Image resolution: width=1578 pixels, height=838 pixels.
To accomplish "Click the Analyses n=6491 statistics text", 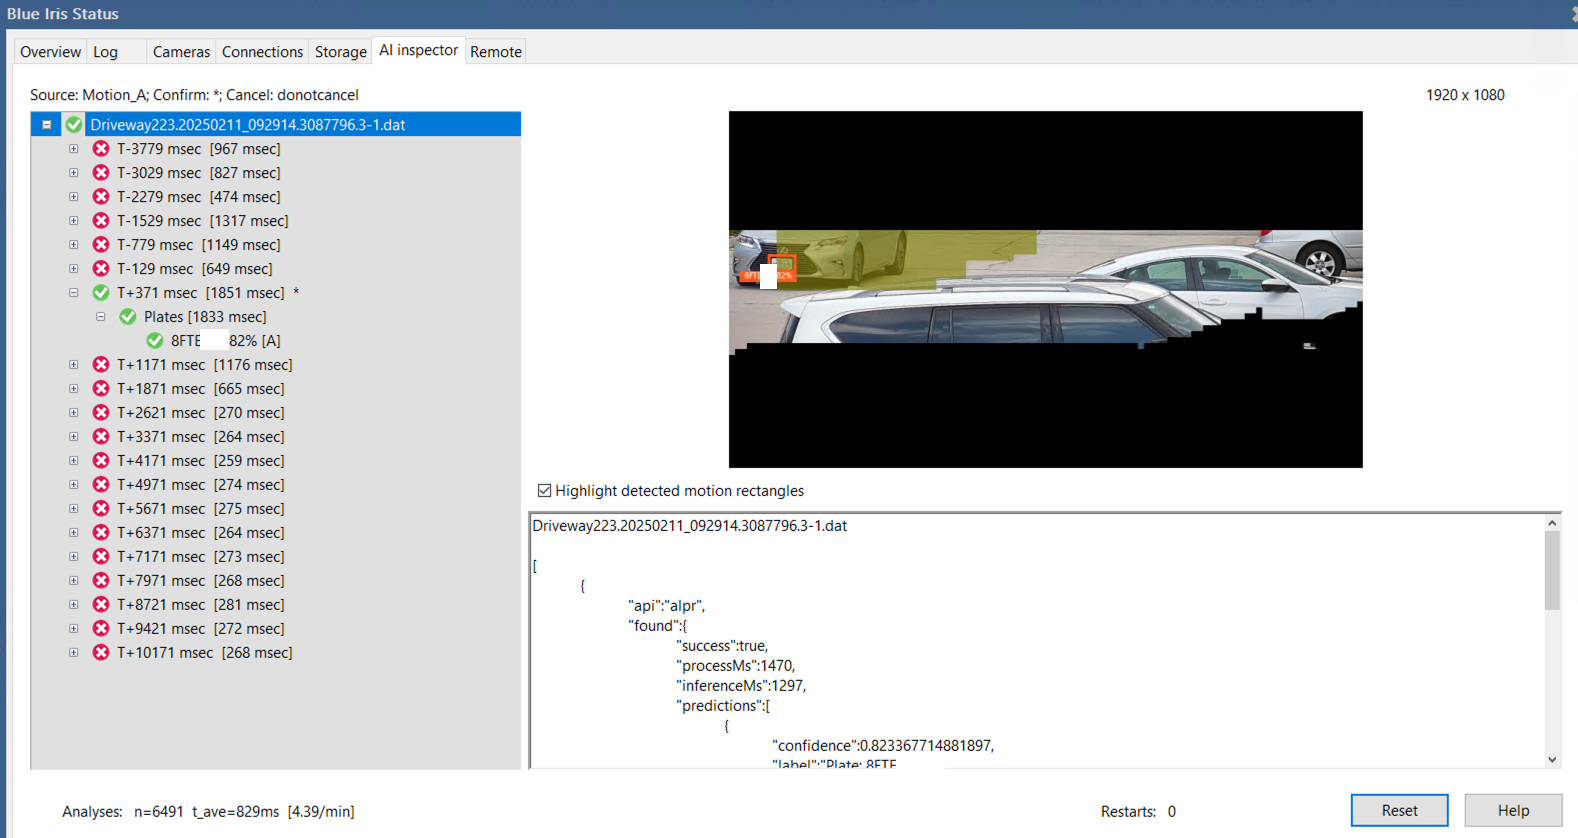I will pos(208,811).
